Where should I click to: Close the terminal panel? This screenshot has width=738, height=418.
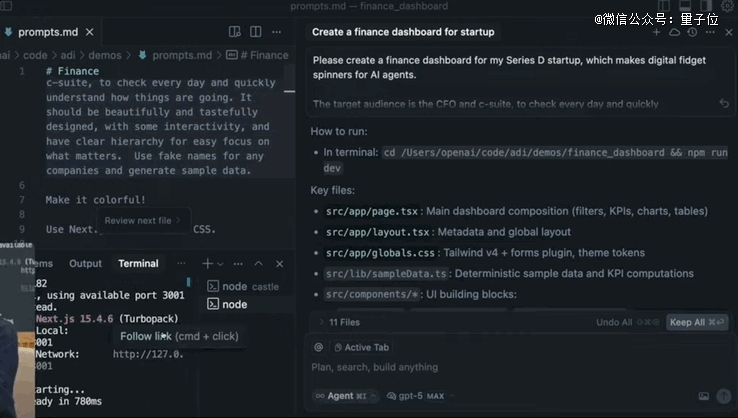pos(279,264)
